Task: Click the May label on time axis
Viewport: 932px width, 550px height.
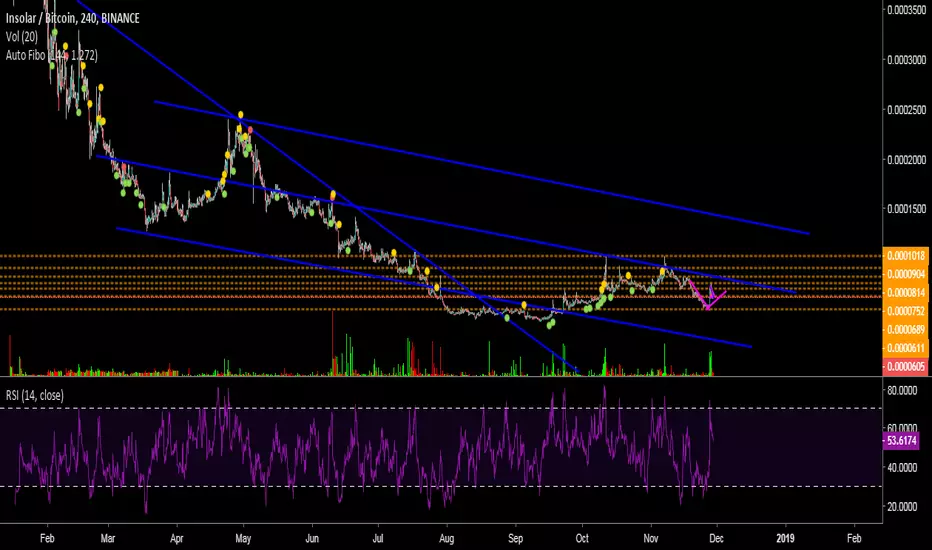Action: [243, 538]
